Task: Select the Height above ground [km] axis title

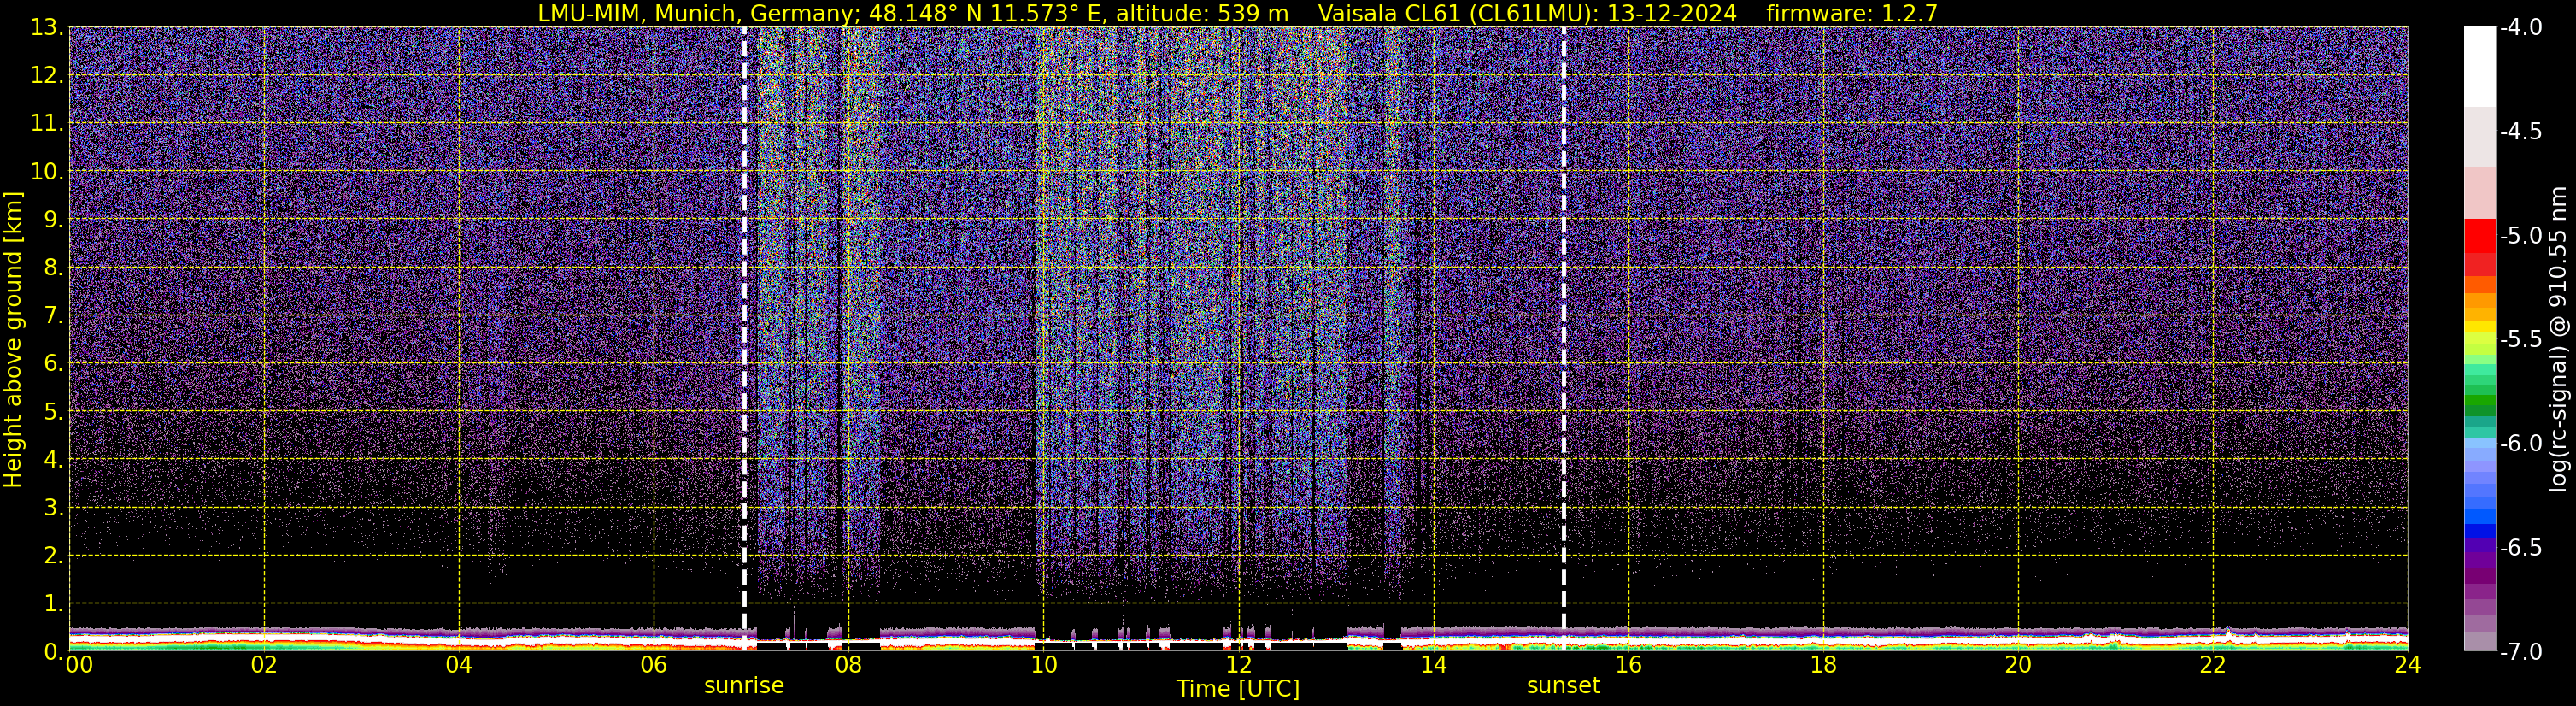Action: [x=13, y=340]
